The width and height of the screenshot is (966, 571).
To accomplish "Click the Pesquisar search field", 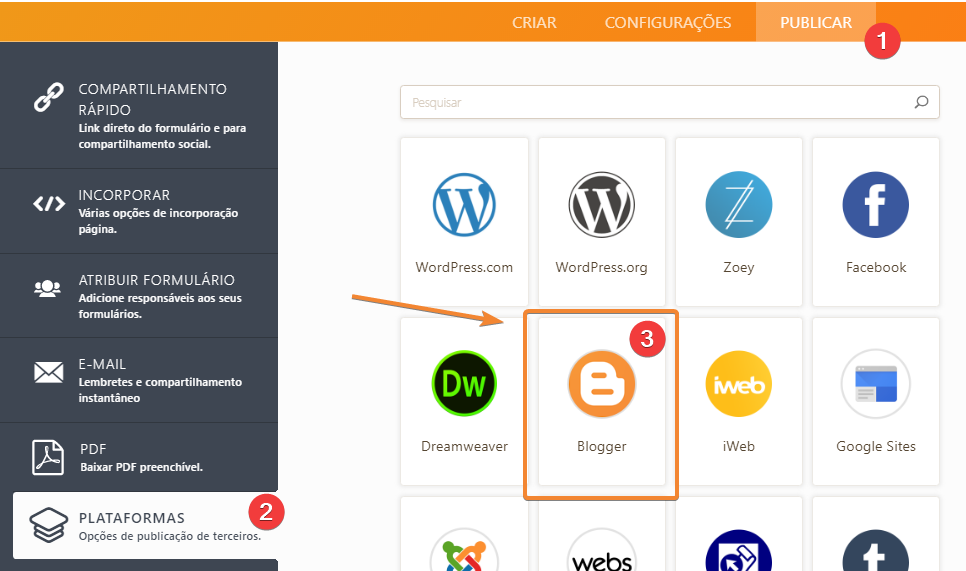I will [x=655, y=102].
